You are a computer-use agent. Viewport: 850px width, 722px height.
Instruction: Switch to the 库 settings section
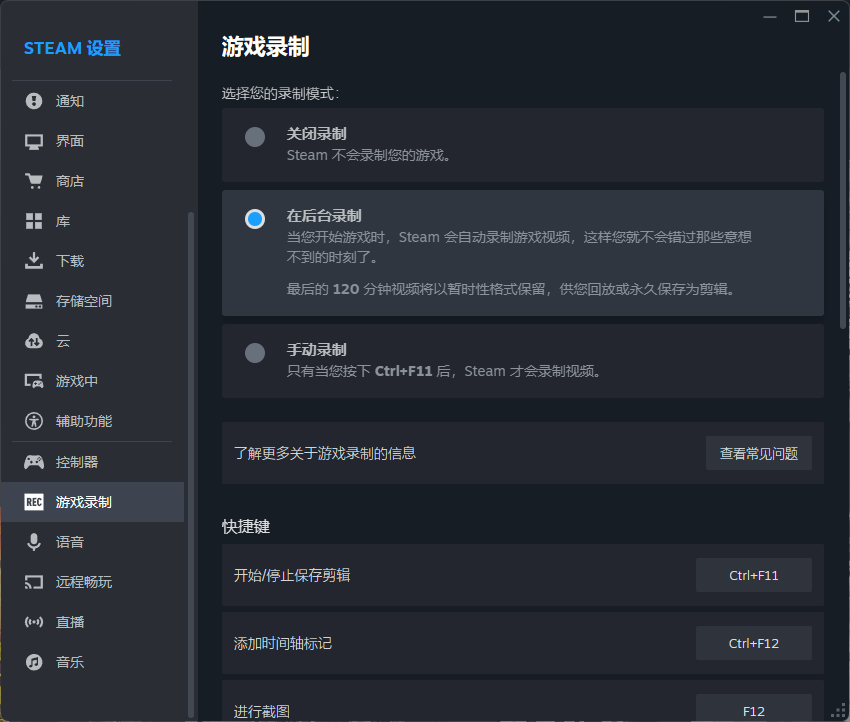click(x=92, y=221)
